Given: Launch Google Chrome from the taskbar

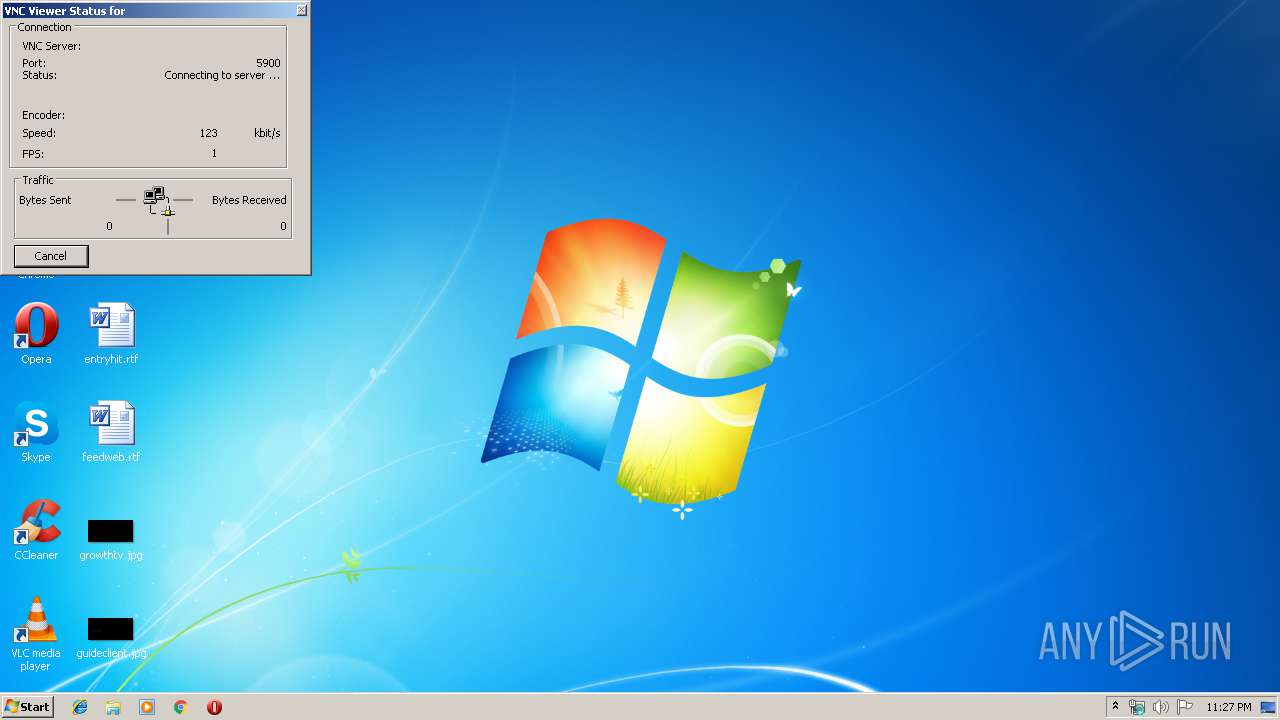Looking at the screenshot, I should click(x=181, y=707).
